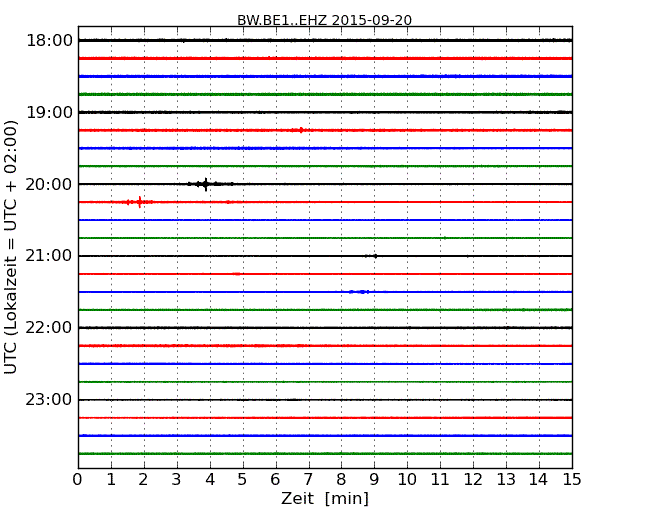Click the red seismic spike near minute 2

(140, 202)
